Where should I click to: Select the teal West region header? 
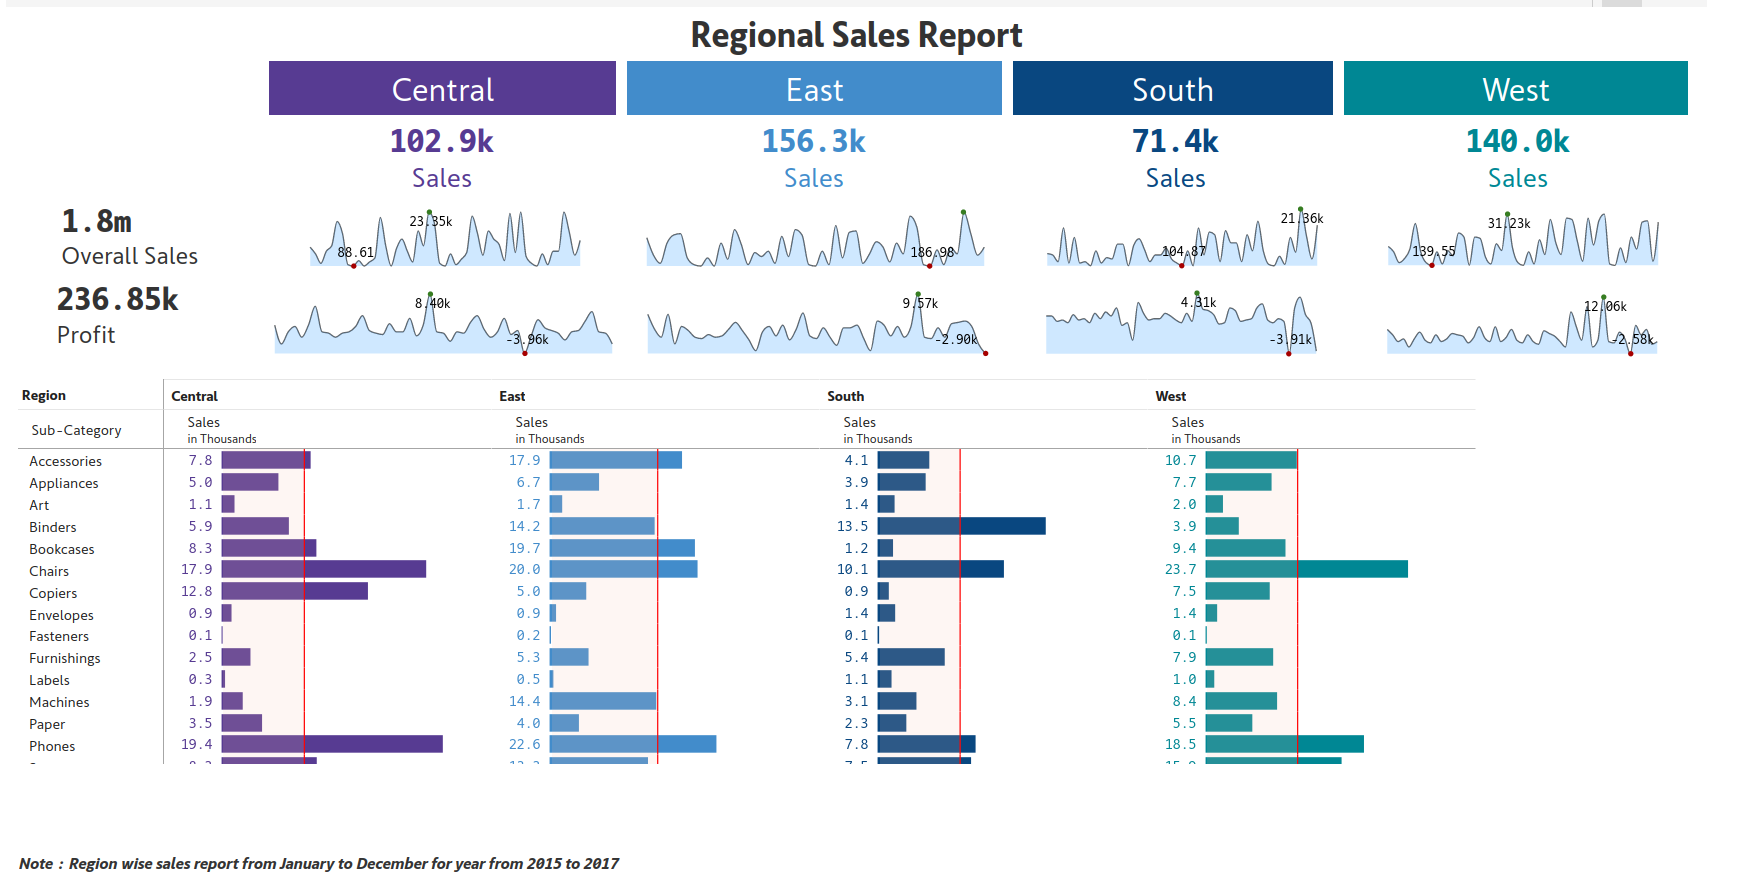[1515, 88]
